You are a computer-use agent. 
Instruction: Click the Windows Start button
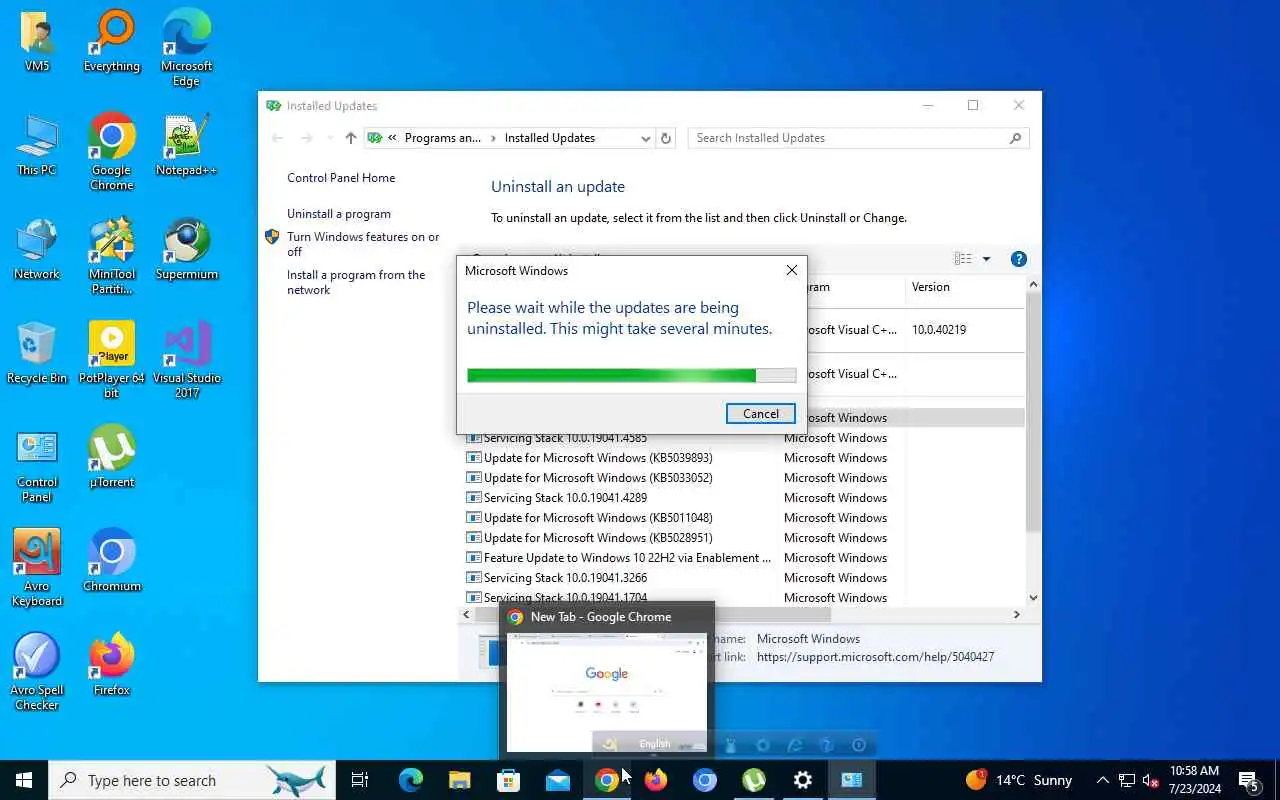click(24, 780)
